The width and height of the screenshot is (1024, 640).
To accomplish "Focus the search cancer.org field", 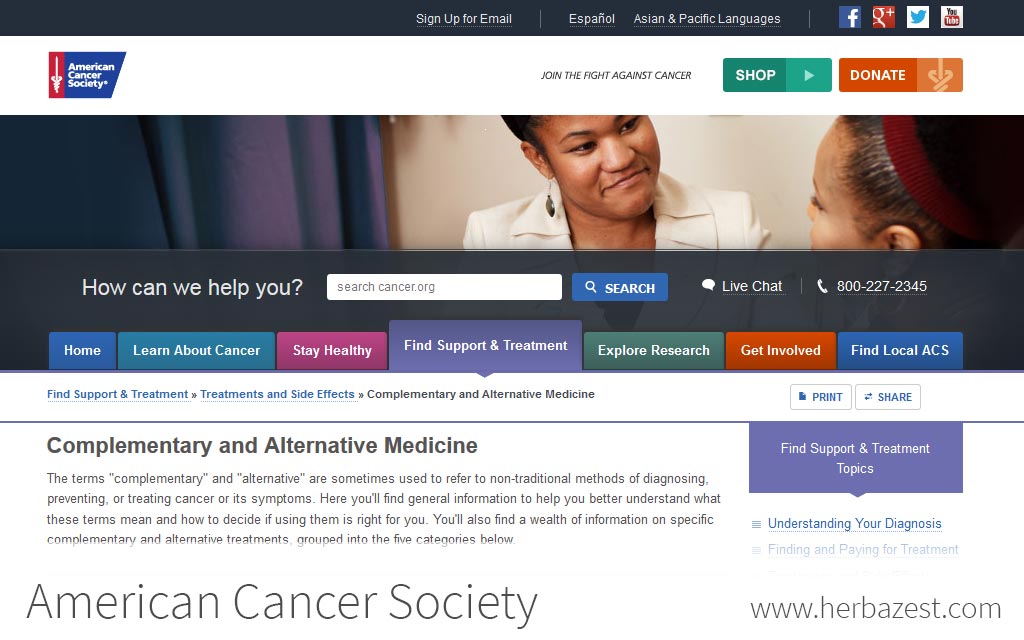I will 444,287.
